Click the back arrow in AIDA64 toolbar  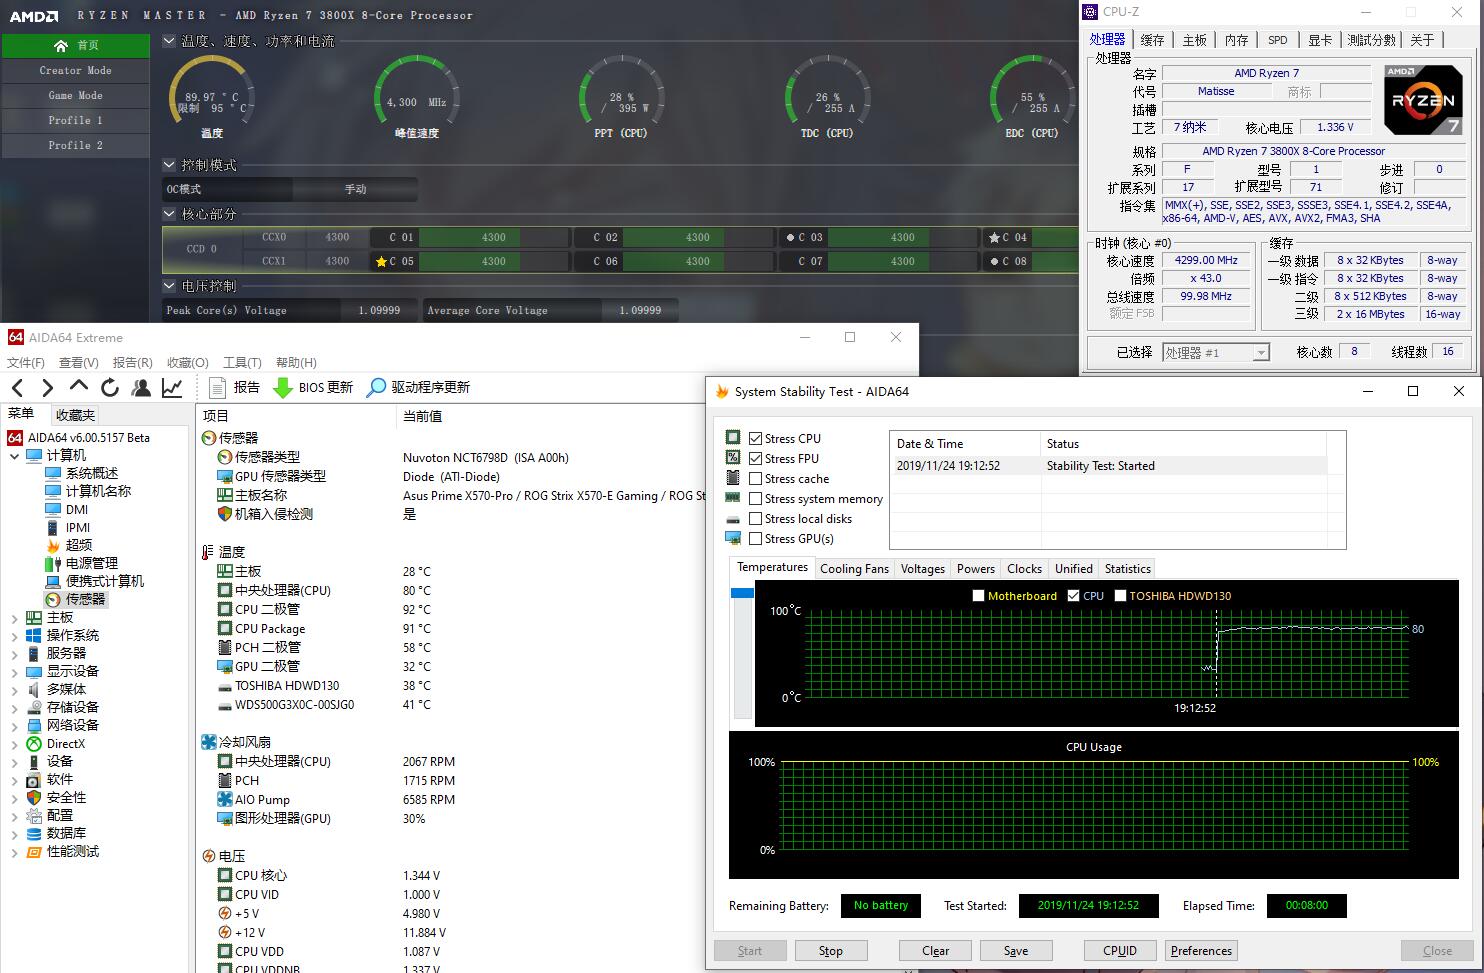(17, 388)
